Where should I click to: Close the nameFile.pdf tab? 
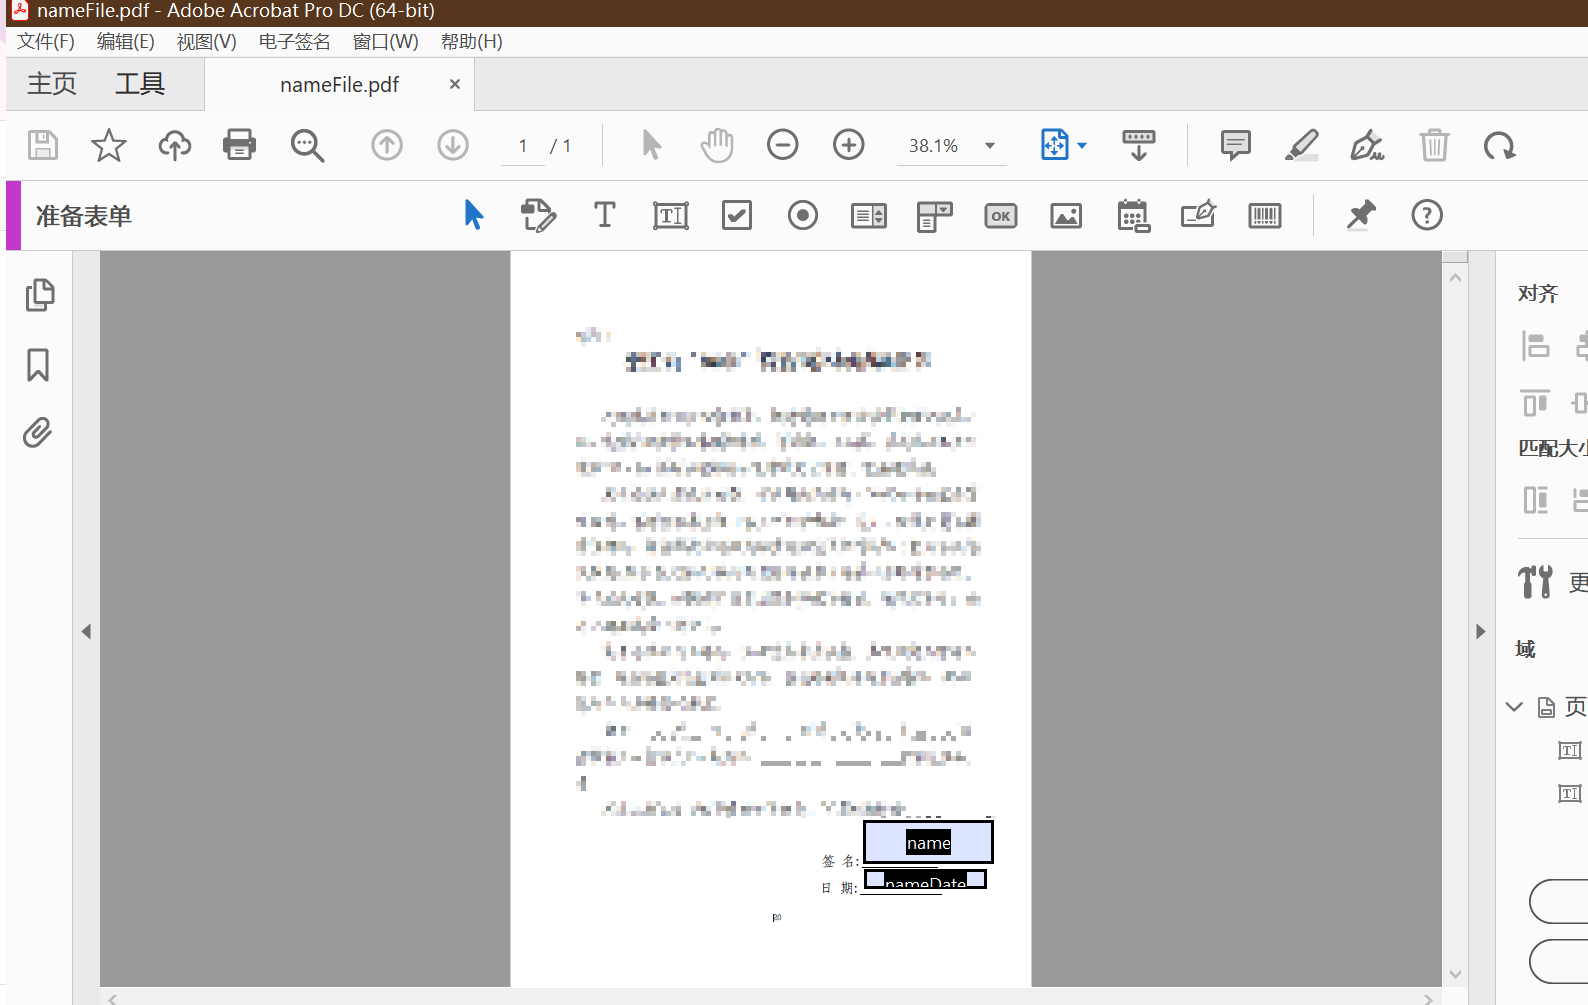click(455, 85)
